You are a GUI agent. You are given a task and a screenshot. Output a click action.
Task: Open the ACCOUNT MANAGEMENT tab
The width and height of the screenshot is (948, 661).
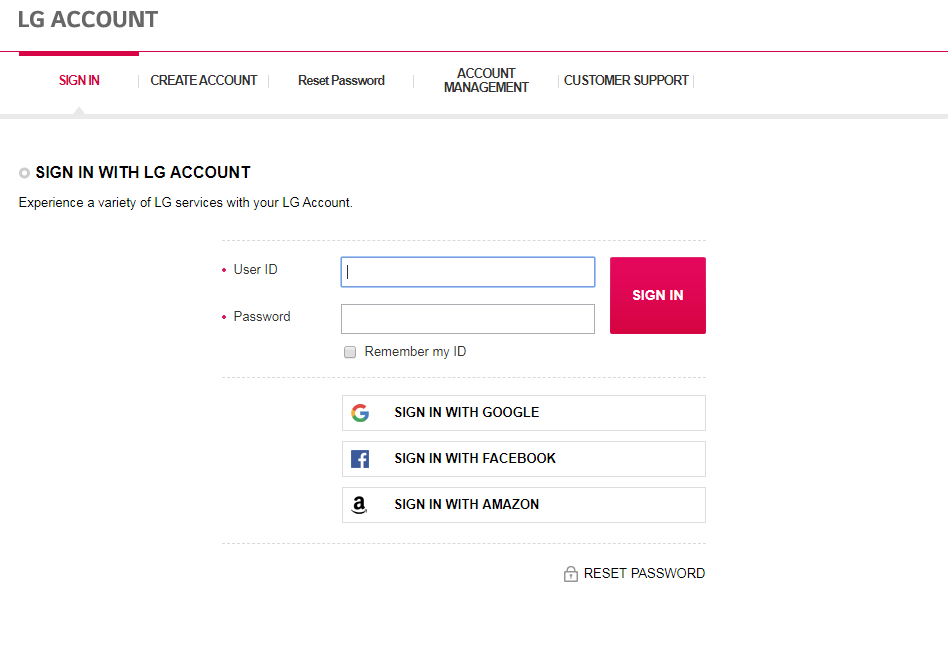click(486, 80)
